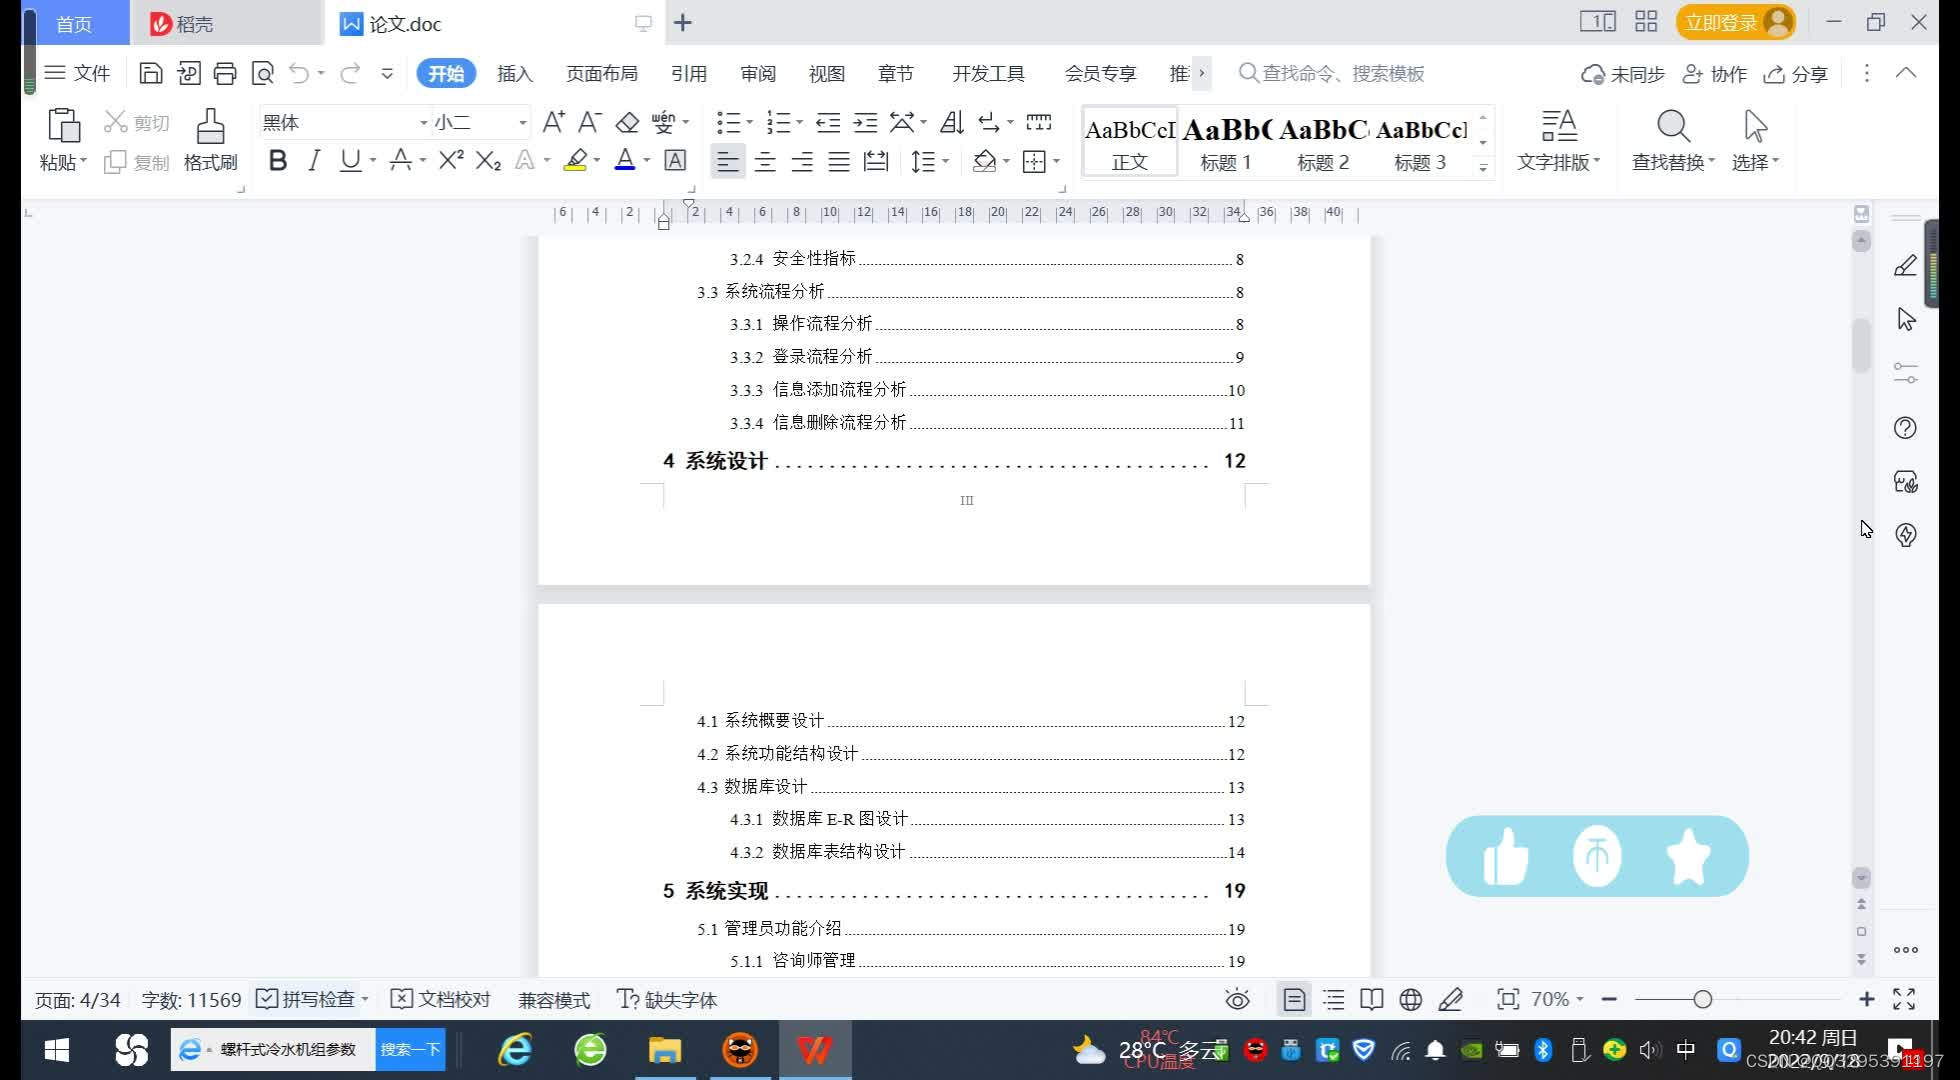Toggle justified text alignment
This screenshot has width=1960, height=1080.
(839, 161)
